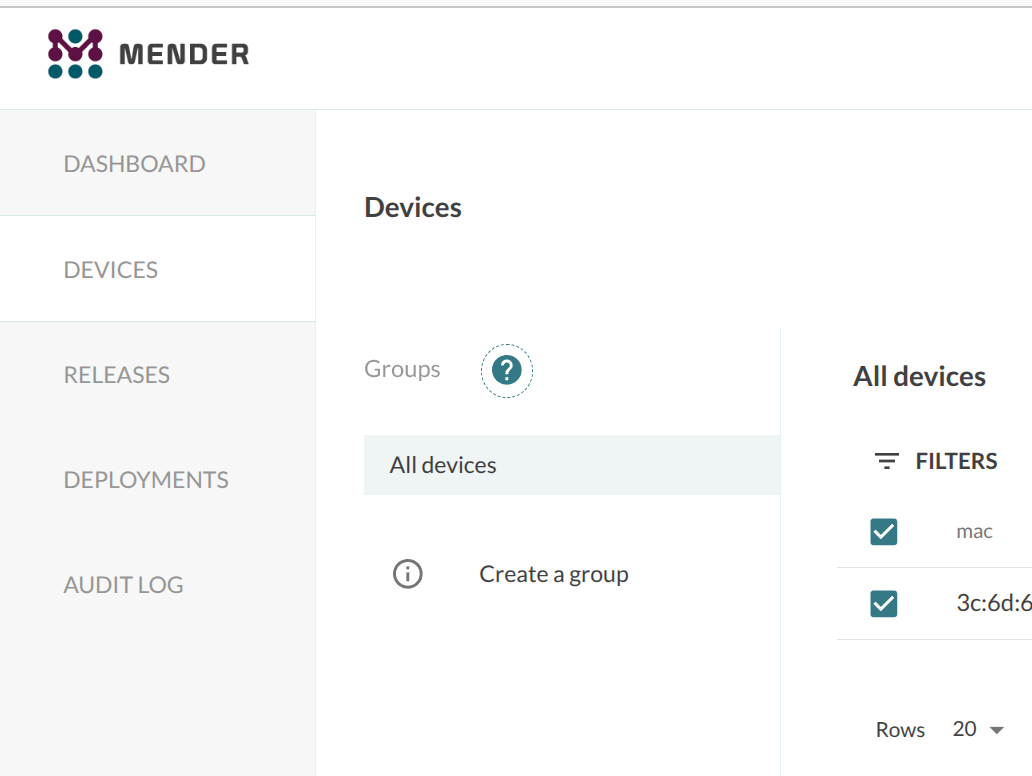Open the Groups help question-mark icon
This screenshot has width=1032, height=776.
507,371
